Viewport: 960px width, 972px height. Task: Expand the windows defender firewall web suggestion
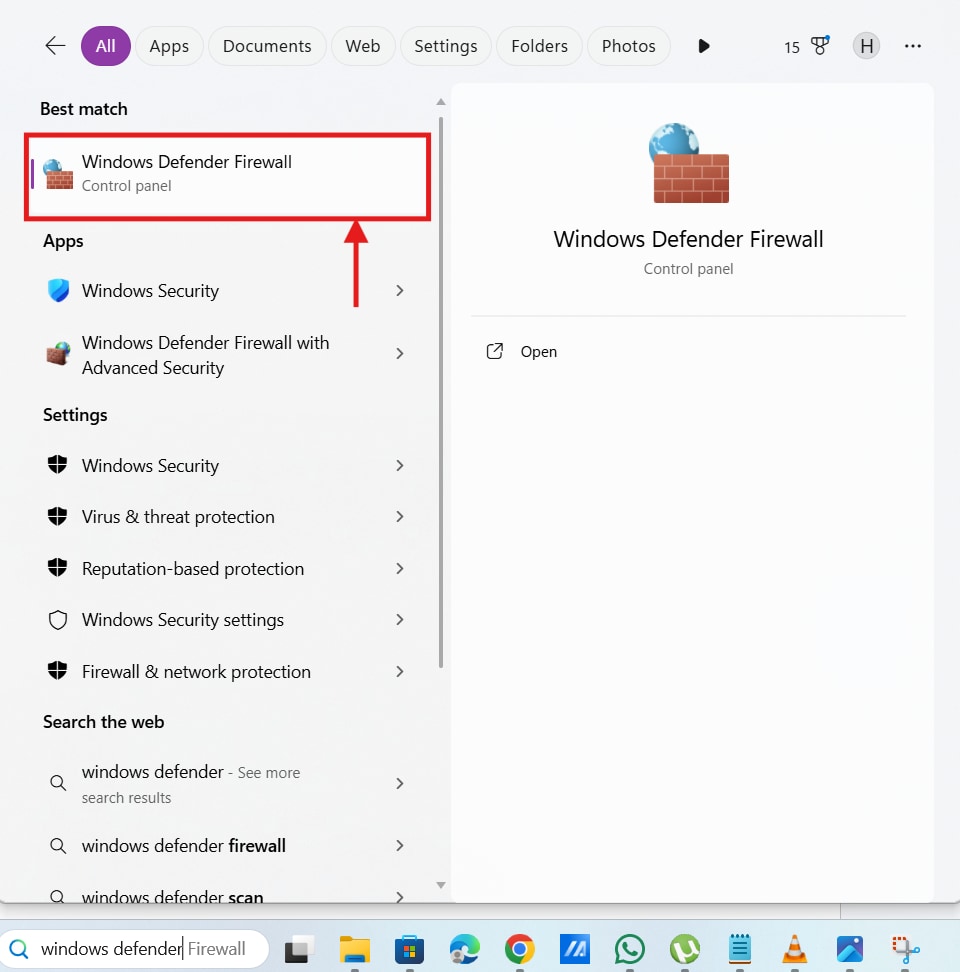[399, 845]
